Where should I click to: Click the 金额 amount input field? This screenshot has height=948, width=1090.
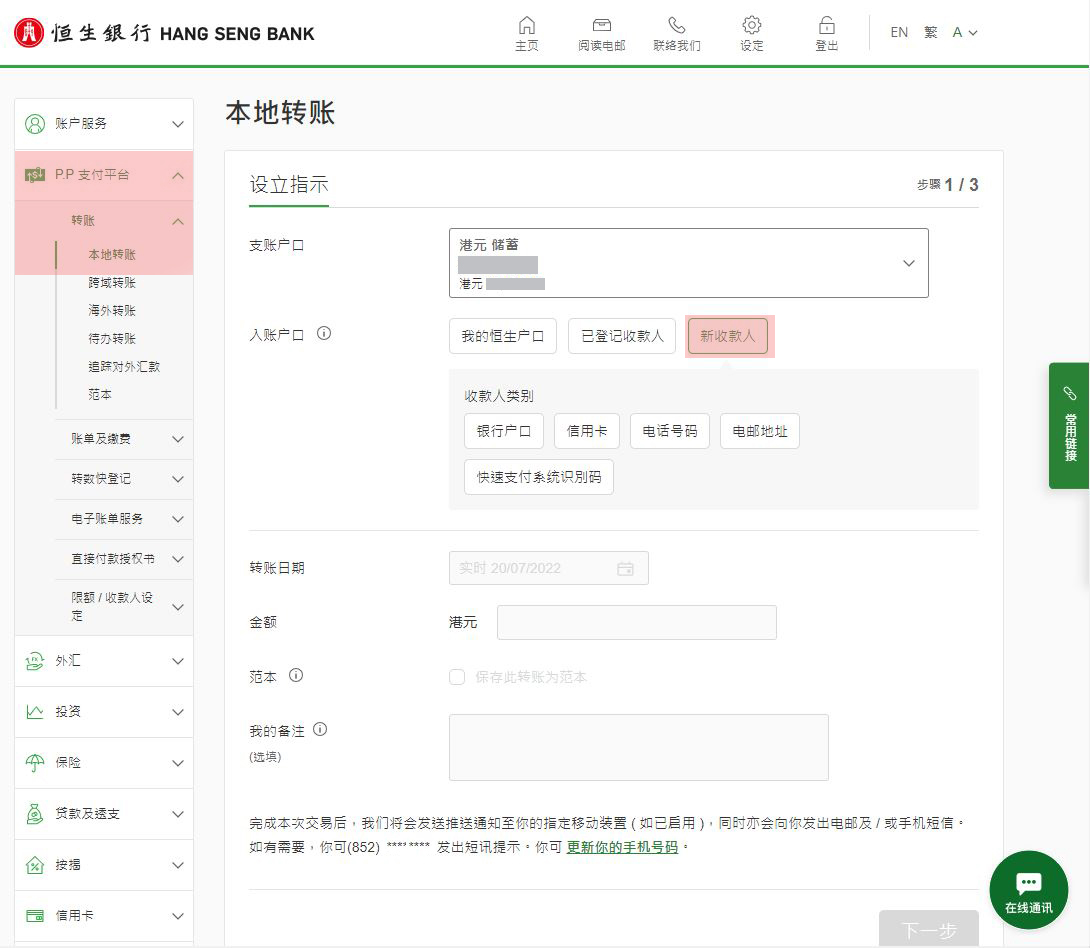(636, 622)
